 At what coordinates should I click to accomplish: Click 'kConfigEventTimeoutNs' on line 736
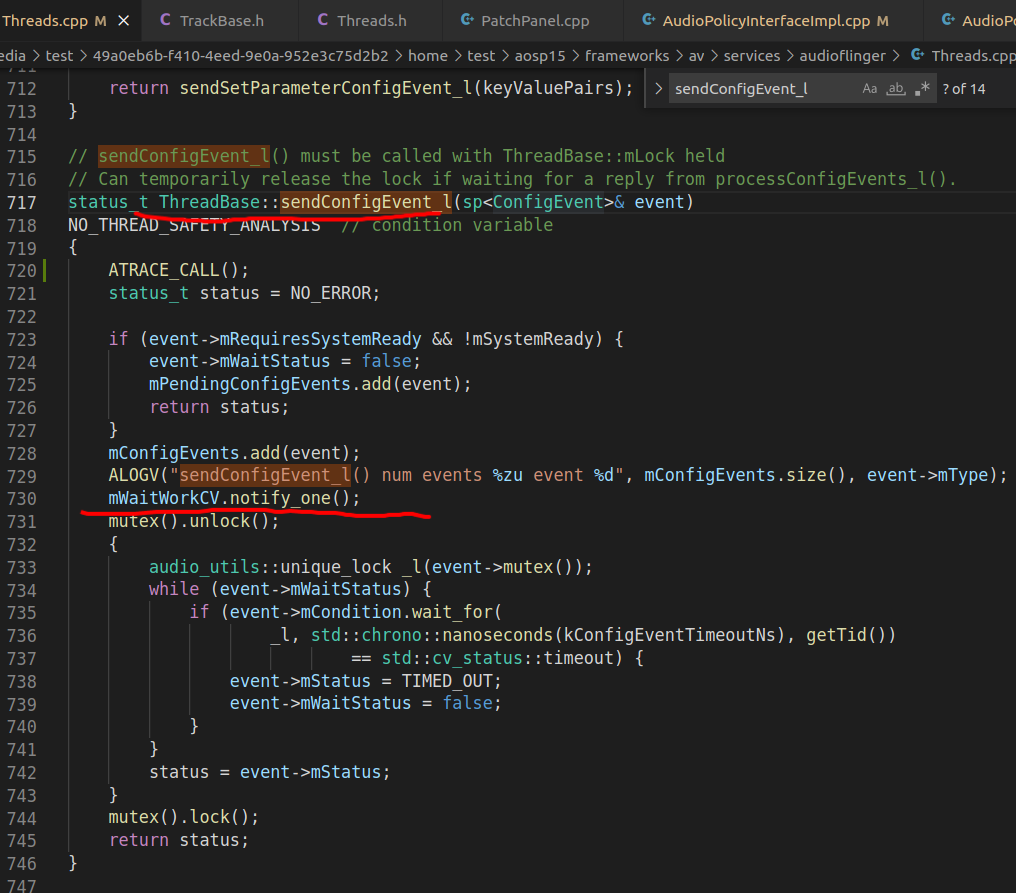670,635
